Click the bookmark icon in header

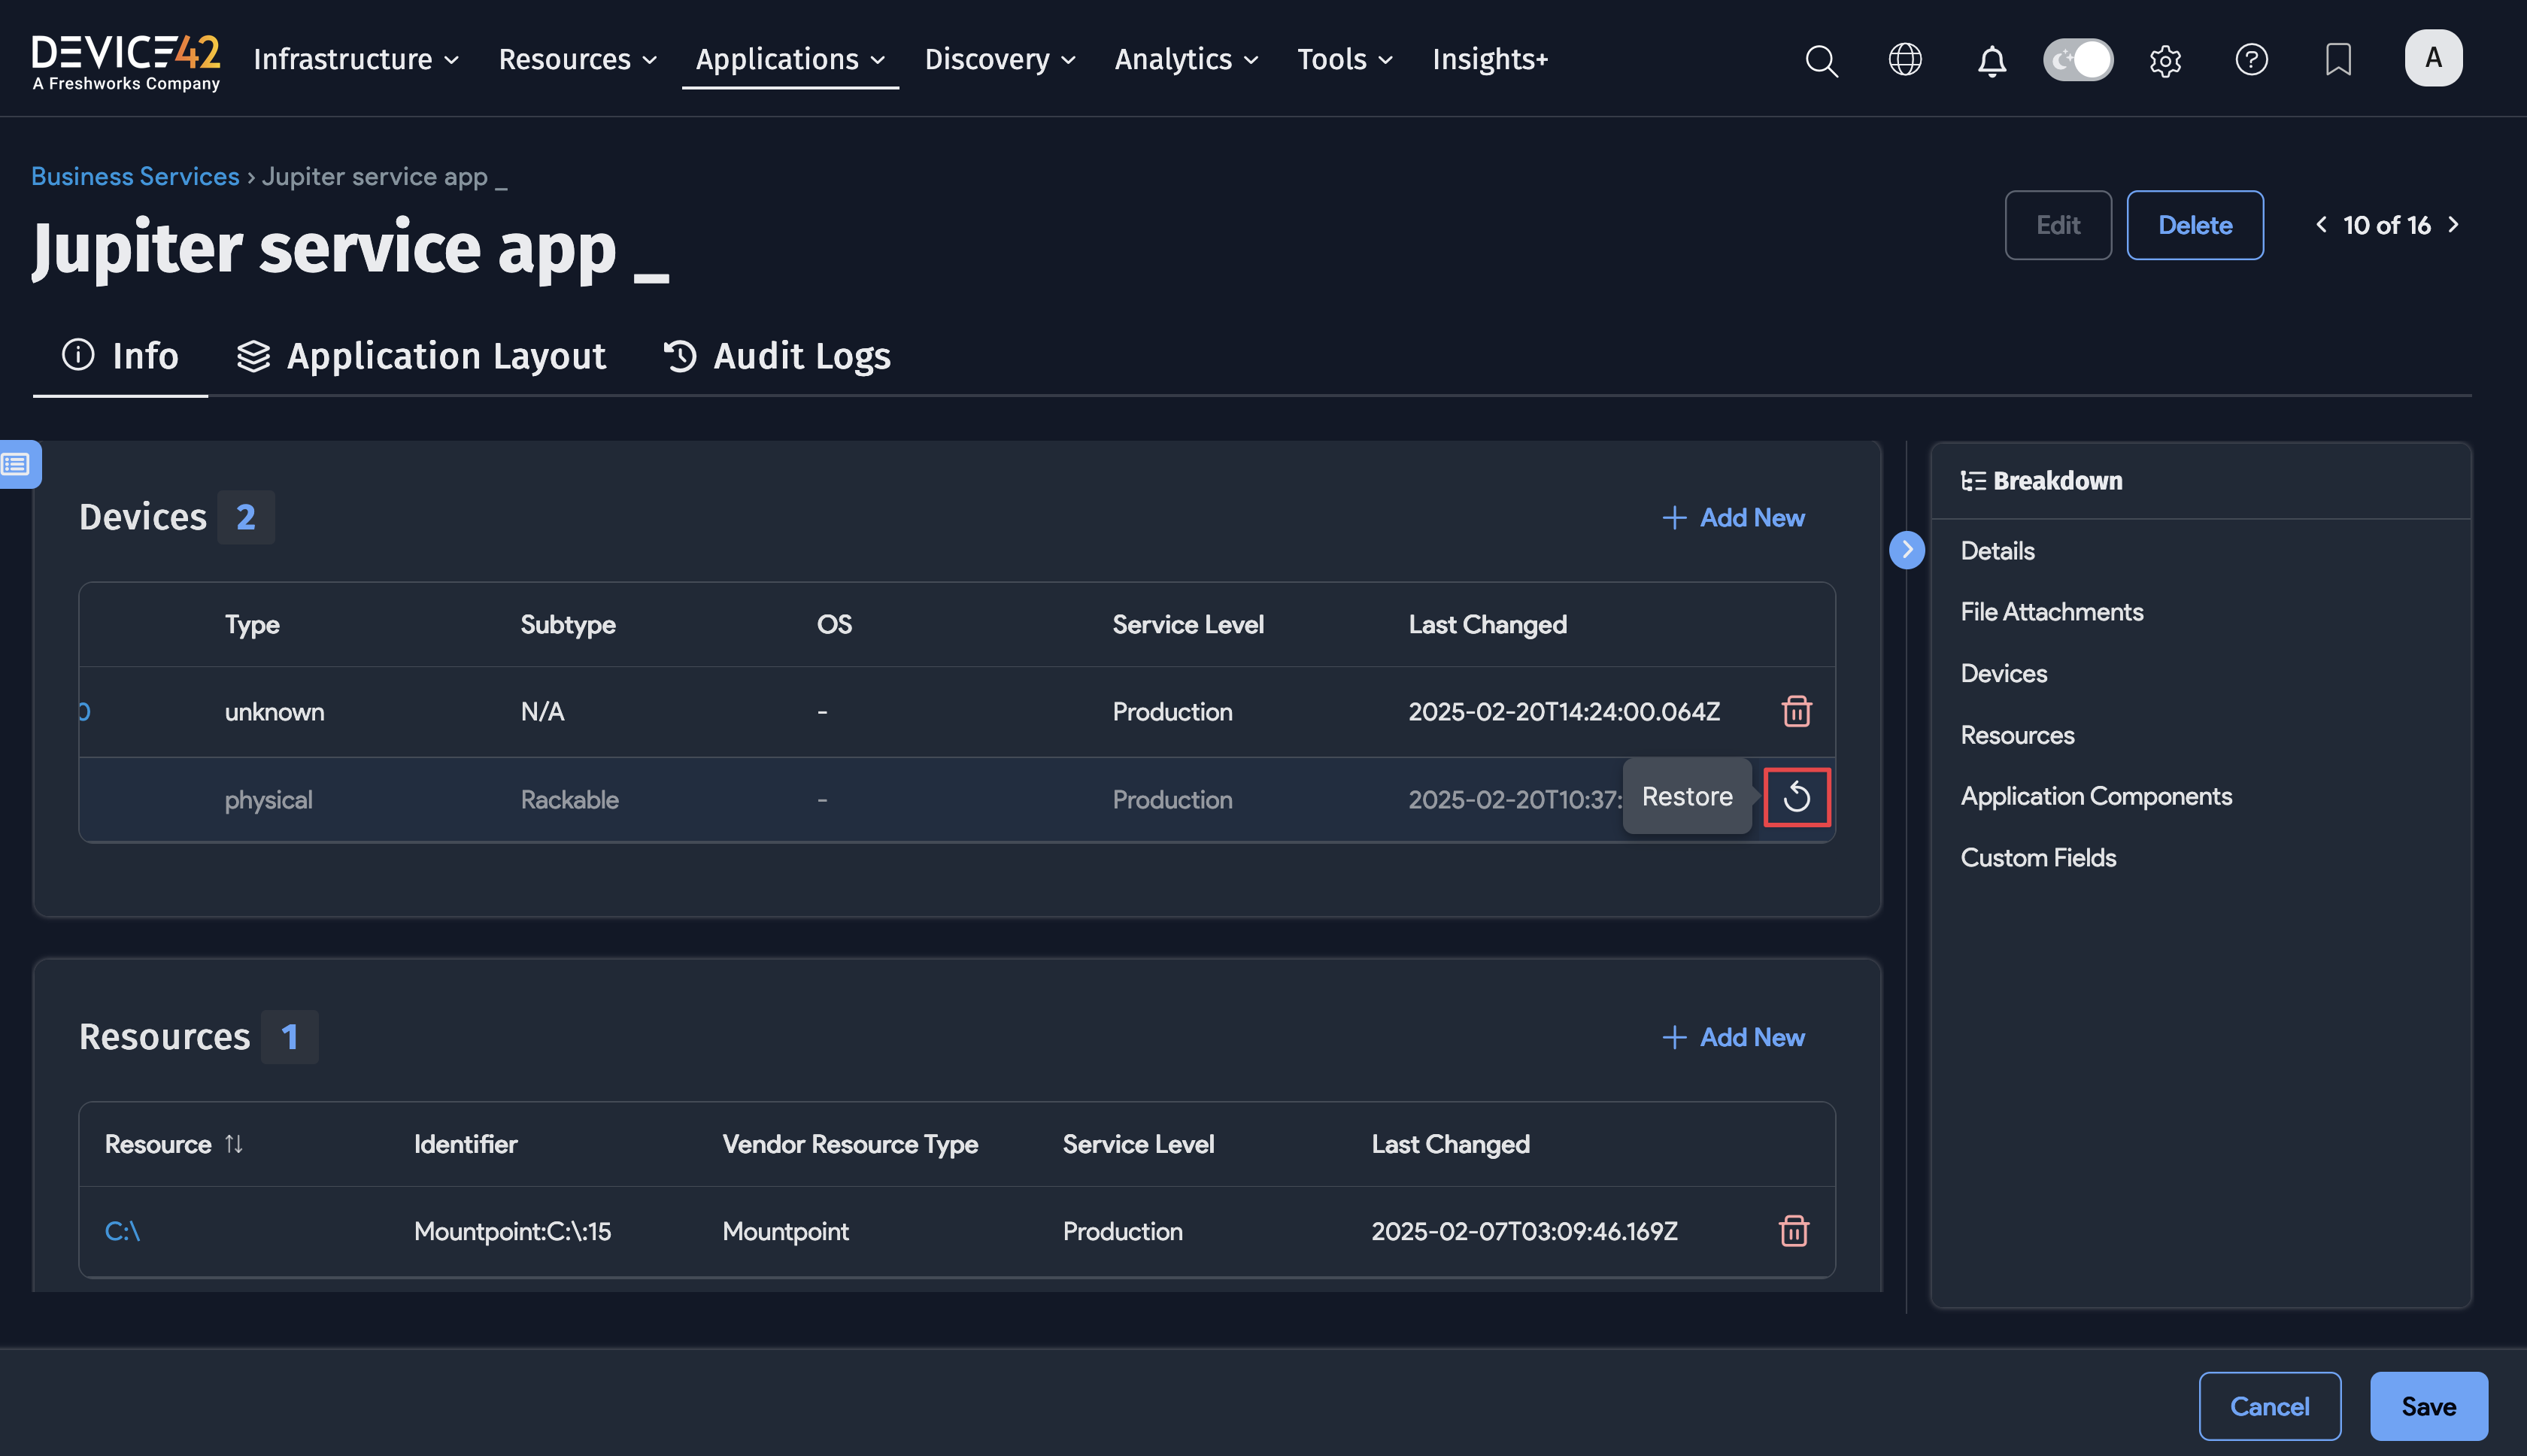pos(2338,59)
